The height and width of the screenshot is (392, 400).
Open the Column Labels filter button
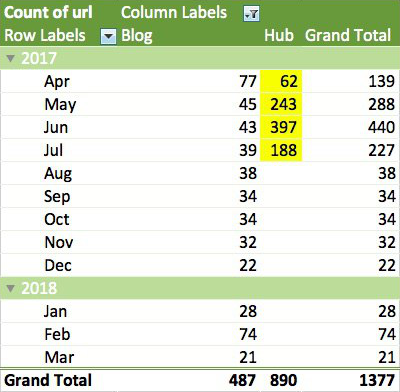(x=251, y=14)
